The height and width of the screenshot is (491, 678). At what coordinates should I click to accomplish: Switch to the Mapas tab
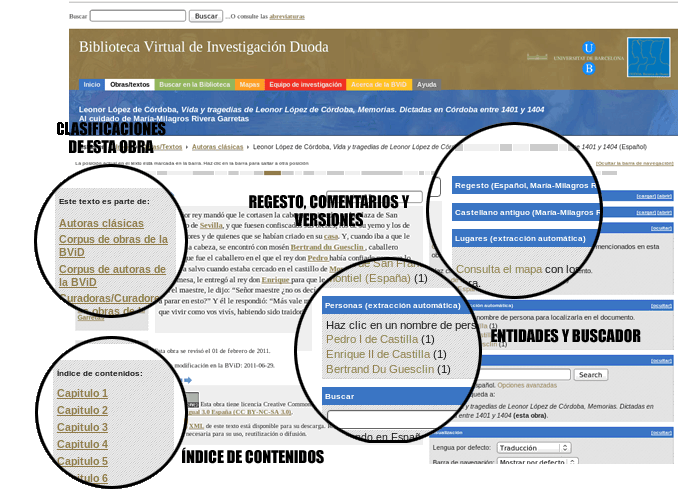point(249,85)
